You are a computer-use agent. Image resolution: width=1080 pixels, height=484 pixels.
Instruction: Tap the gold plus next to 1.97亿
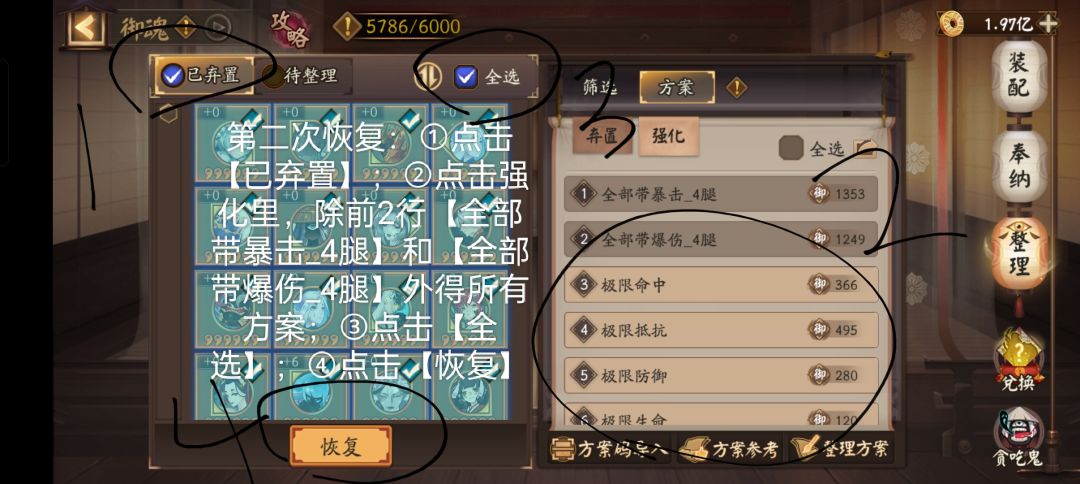click(1047, 24)
